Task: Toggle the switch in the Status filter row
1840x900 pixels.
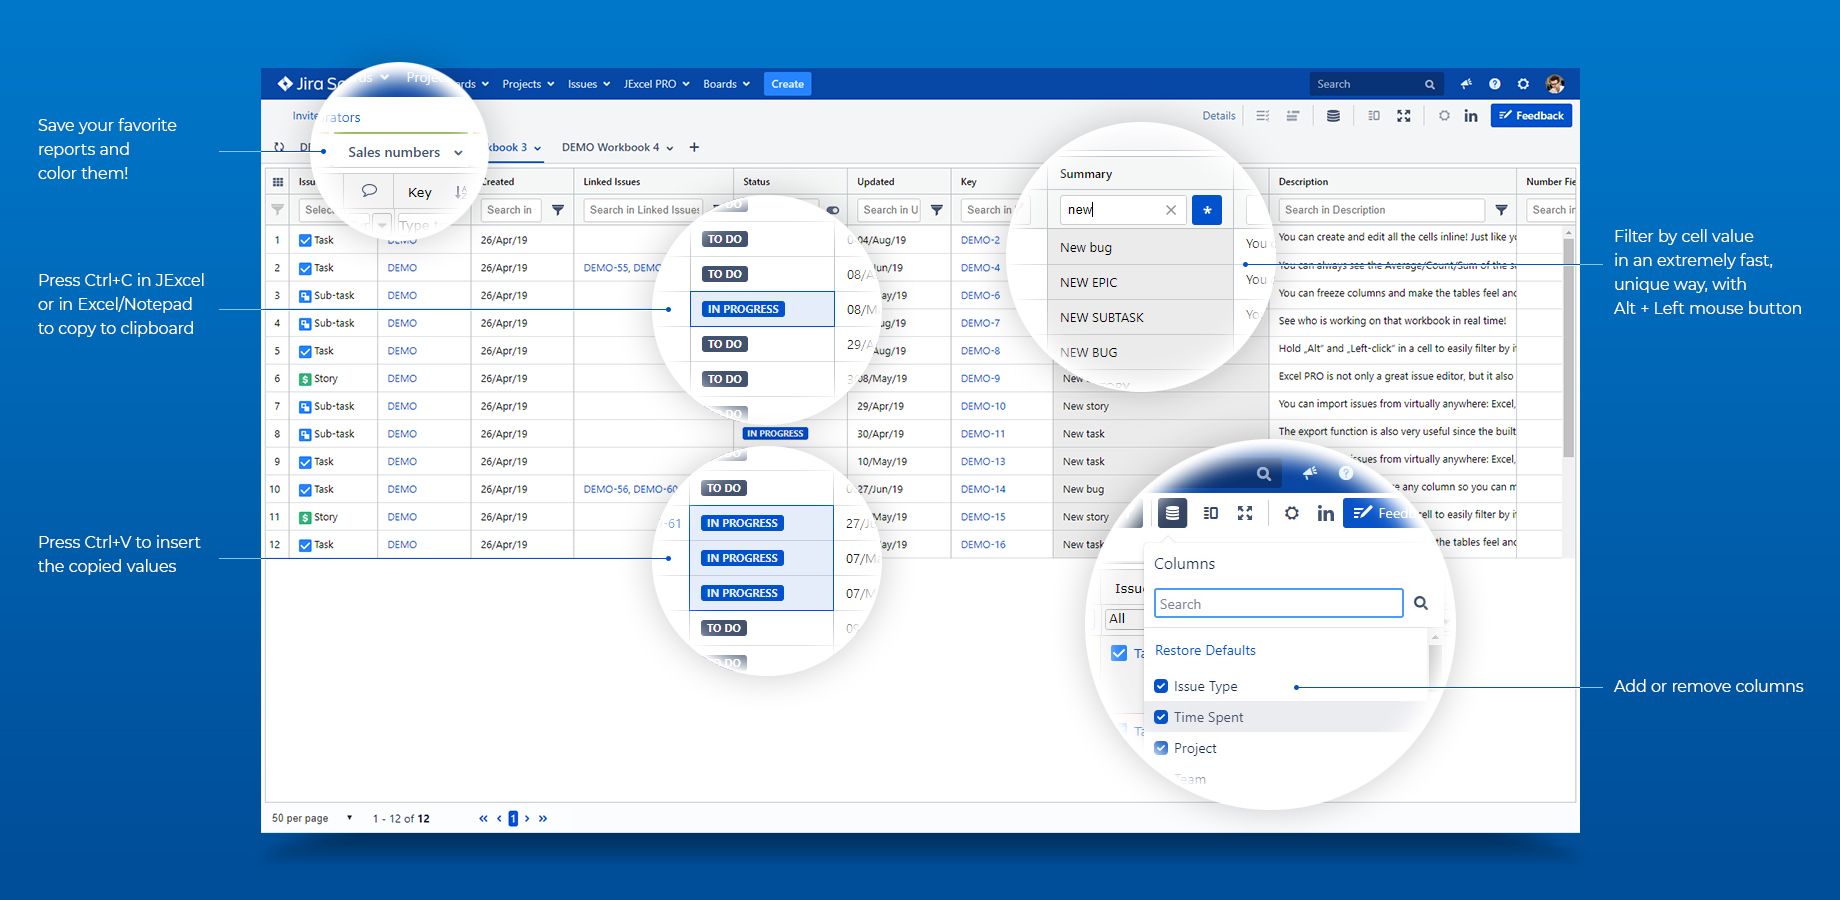Action: coord(833,210)
